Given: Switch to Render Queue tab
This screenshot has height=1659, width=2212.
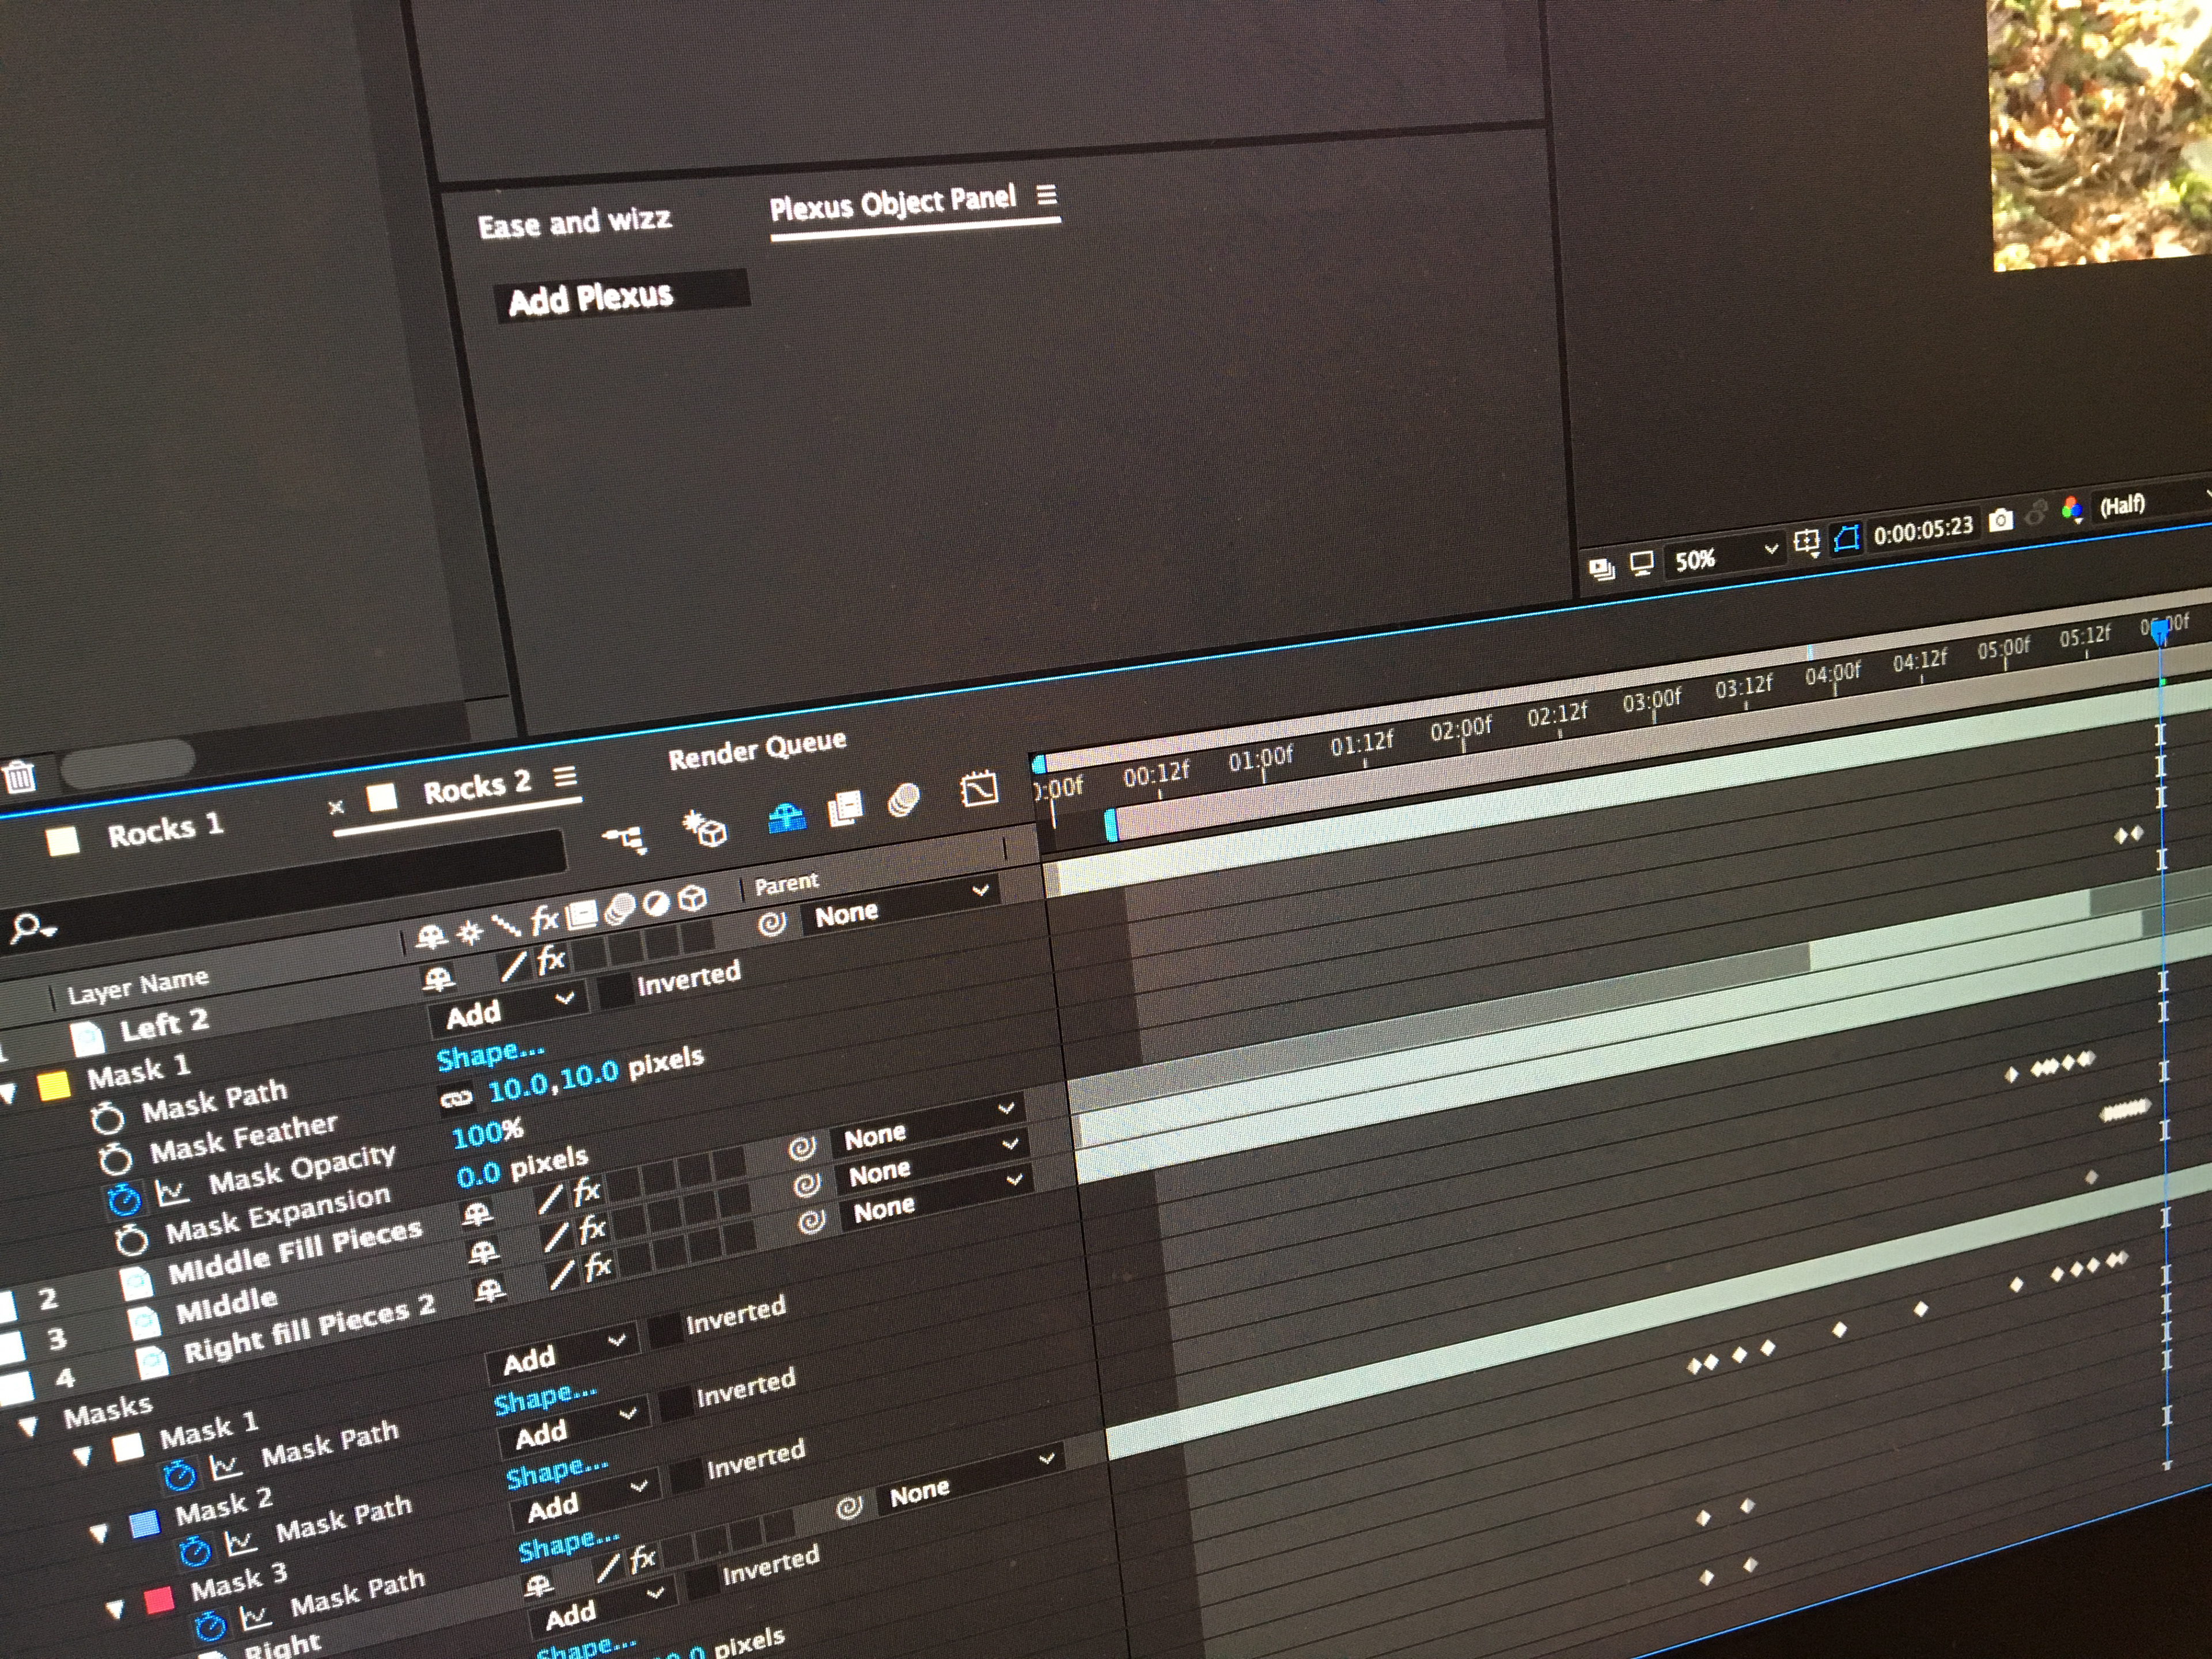Looking at the screenshot, I should click(757, 749).
